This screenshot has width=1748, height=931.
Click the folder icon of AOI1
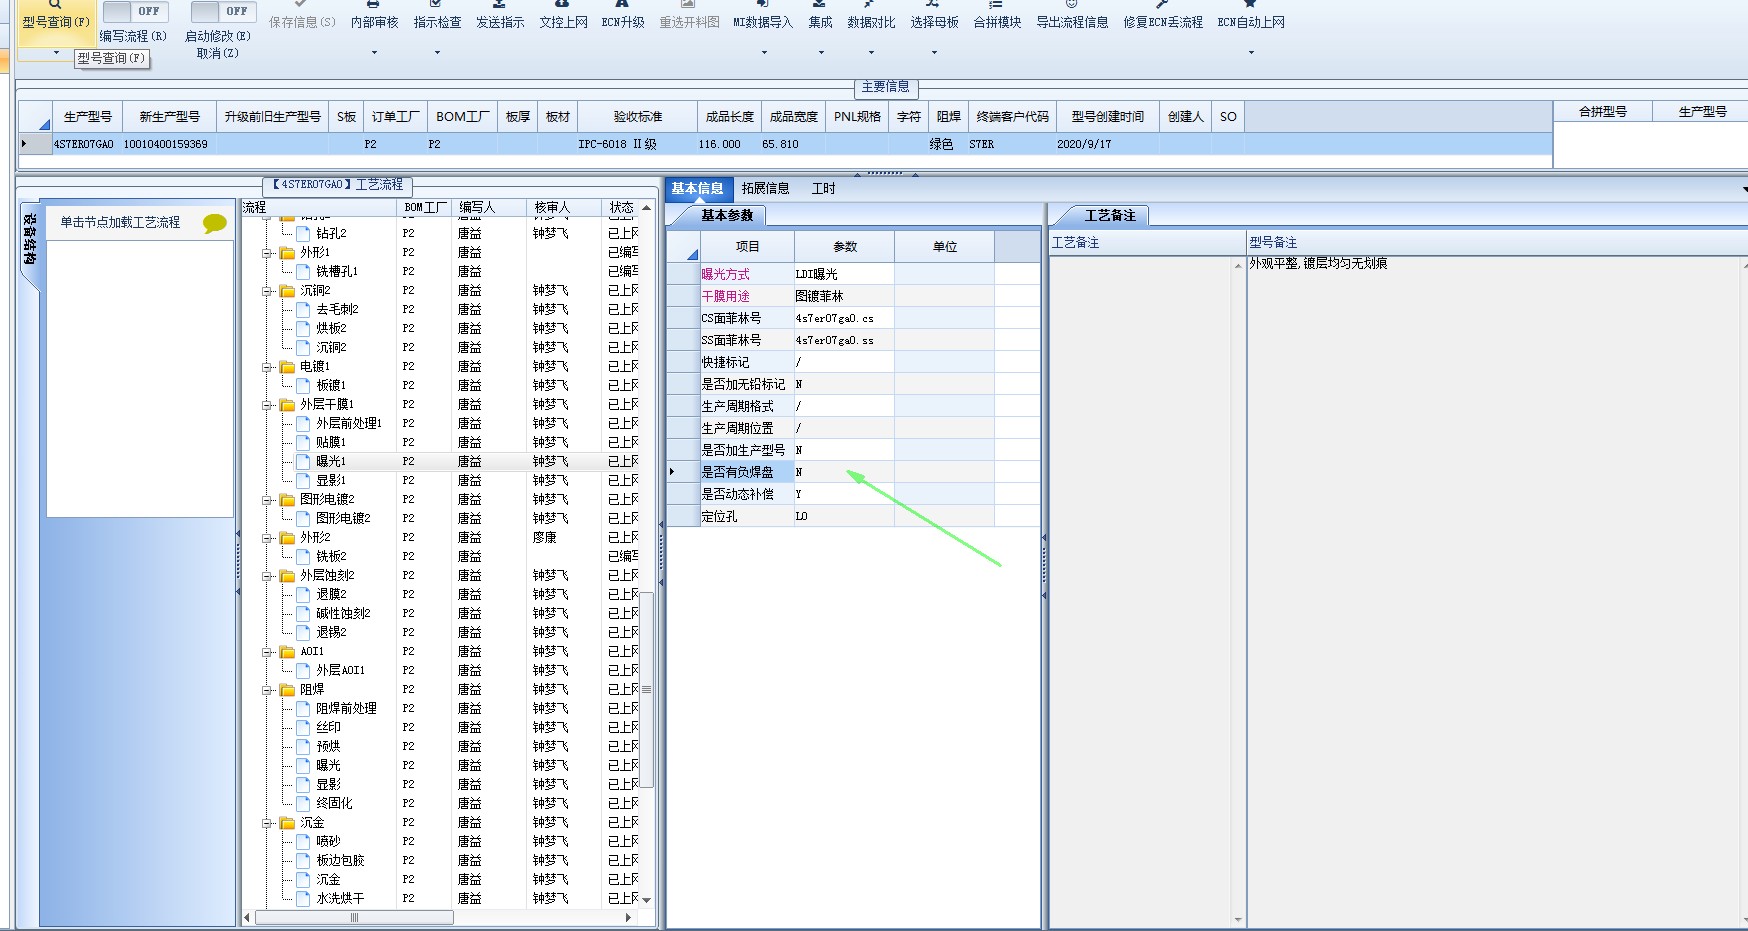(288, 652)
